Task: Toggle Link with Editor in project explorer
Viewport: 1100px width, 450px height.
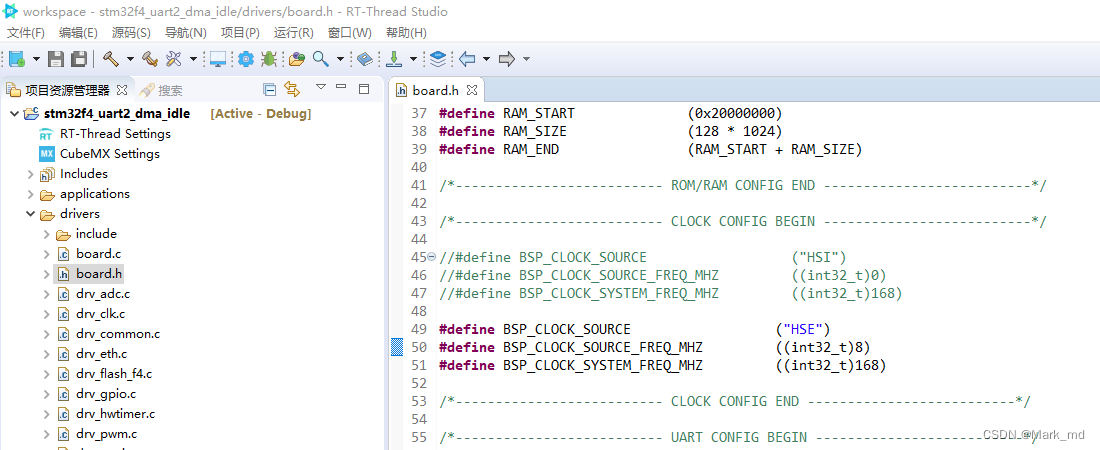Action: point(292,89)
